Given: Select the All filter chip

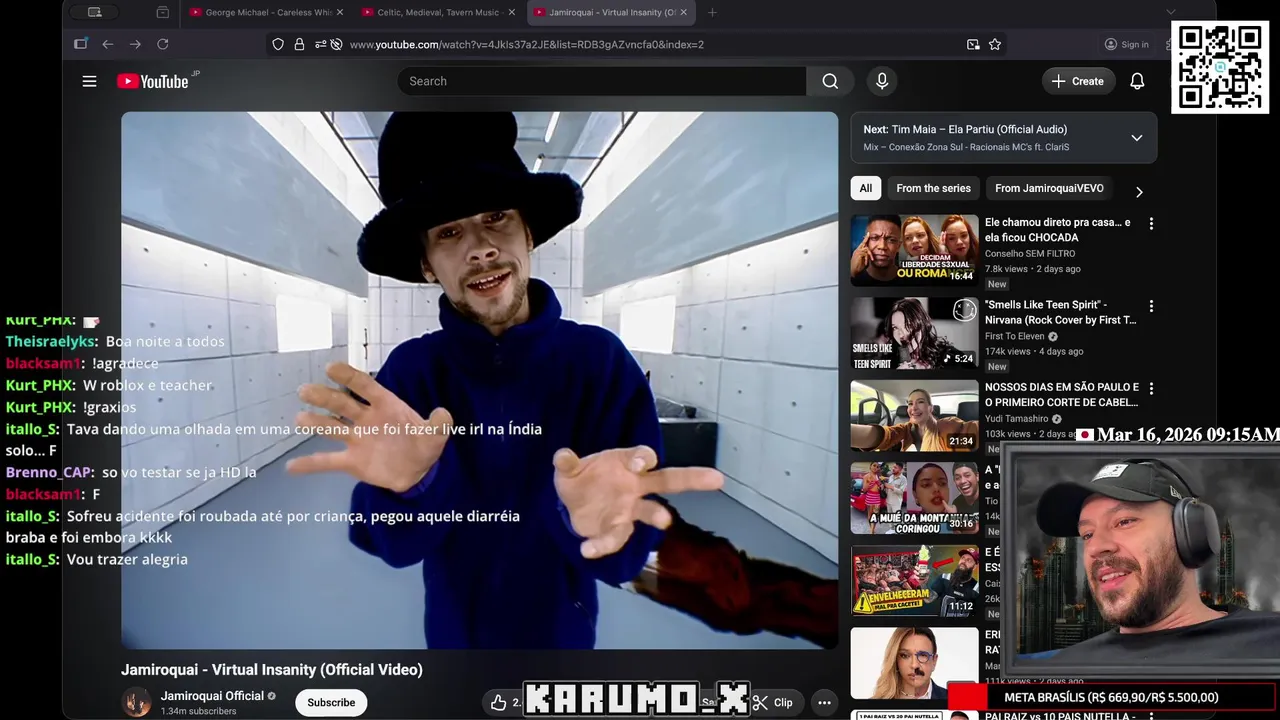Looking at the screenshot, I should tap(866, 188).
